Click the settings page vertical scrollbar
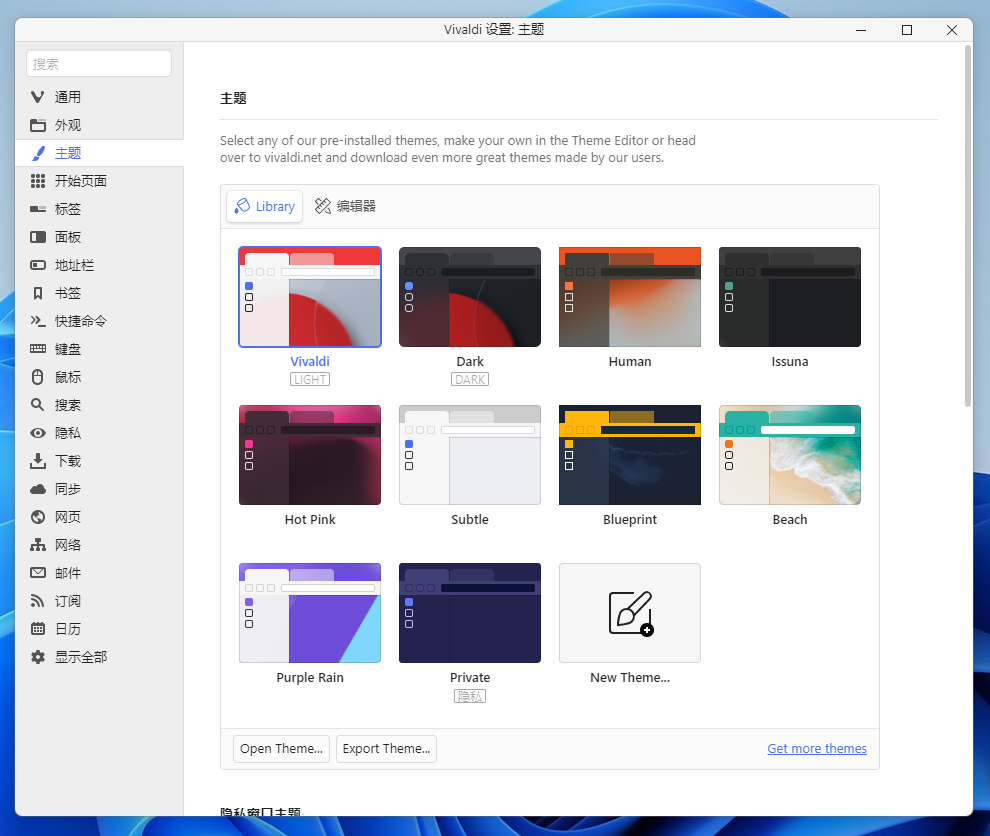The height and width of the screenshot is (836, 990). coord(967,226)
